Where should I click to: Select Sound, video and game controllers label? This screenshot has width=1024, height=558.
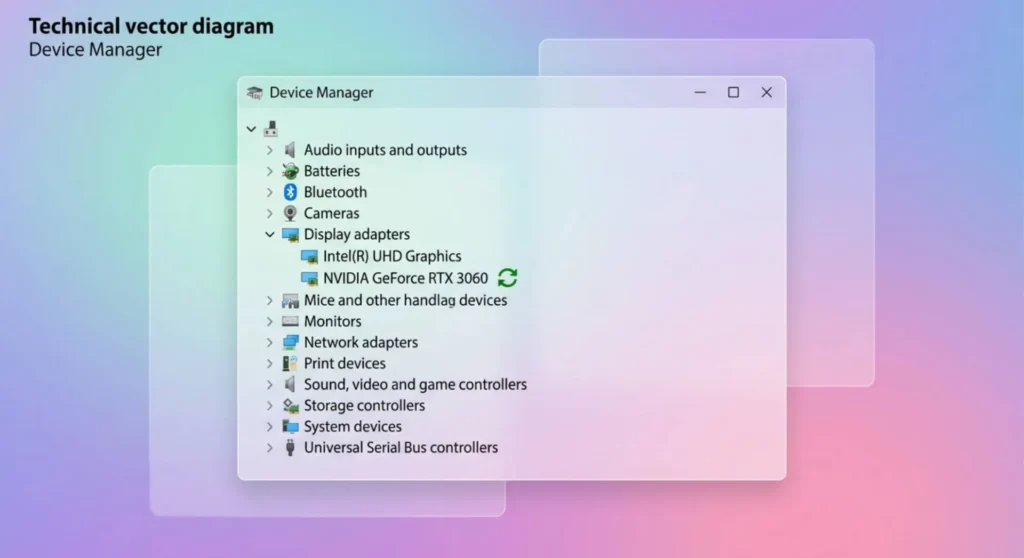(x=415, y=385)
